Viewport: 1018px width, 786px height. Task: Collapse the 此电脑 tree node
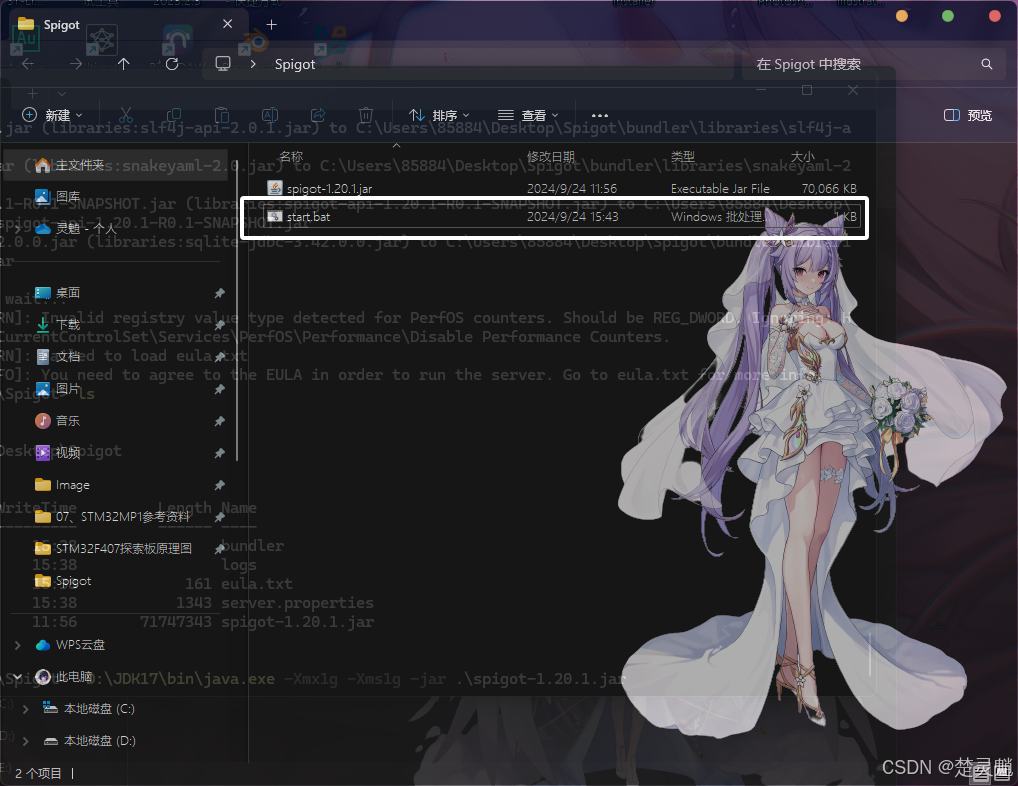coord(18,677)
